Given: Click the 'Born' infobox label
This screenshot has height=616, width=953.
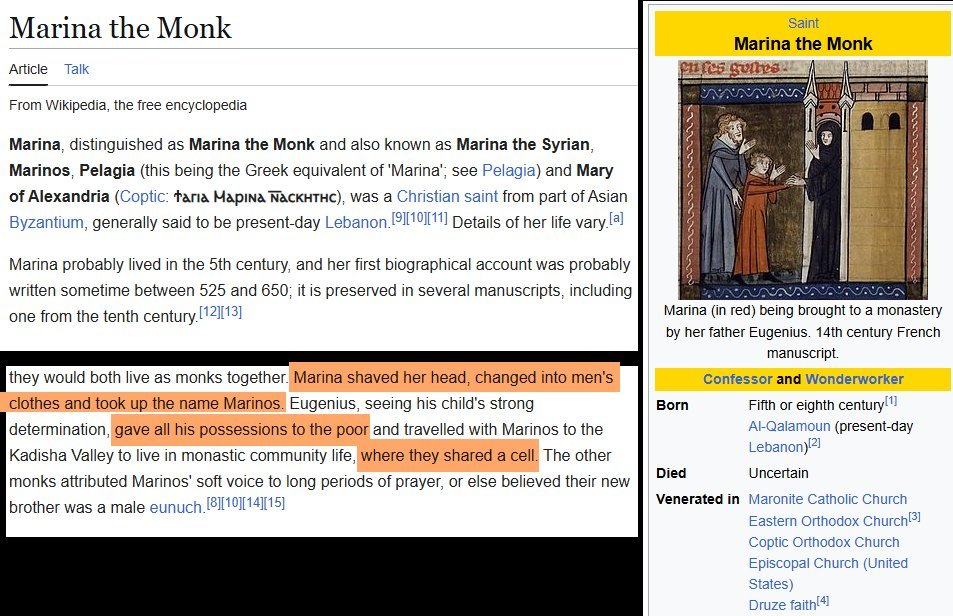Looking at the screenshot, I should [x=672, y=405].
